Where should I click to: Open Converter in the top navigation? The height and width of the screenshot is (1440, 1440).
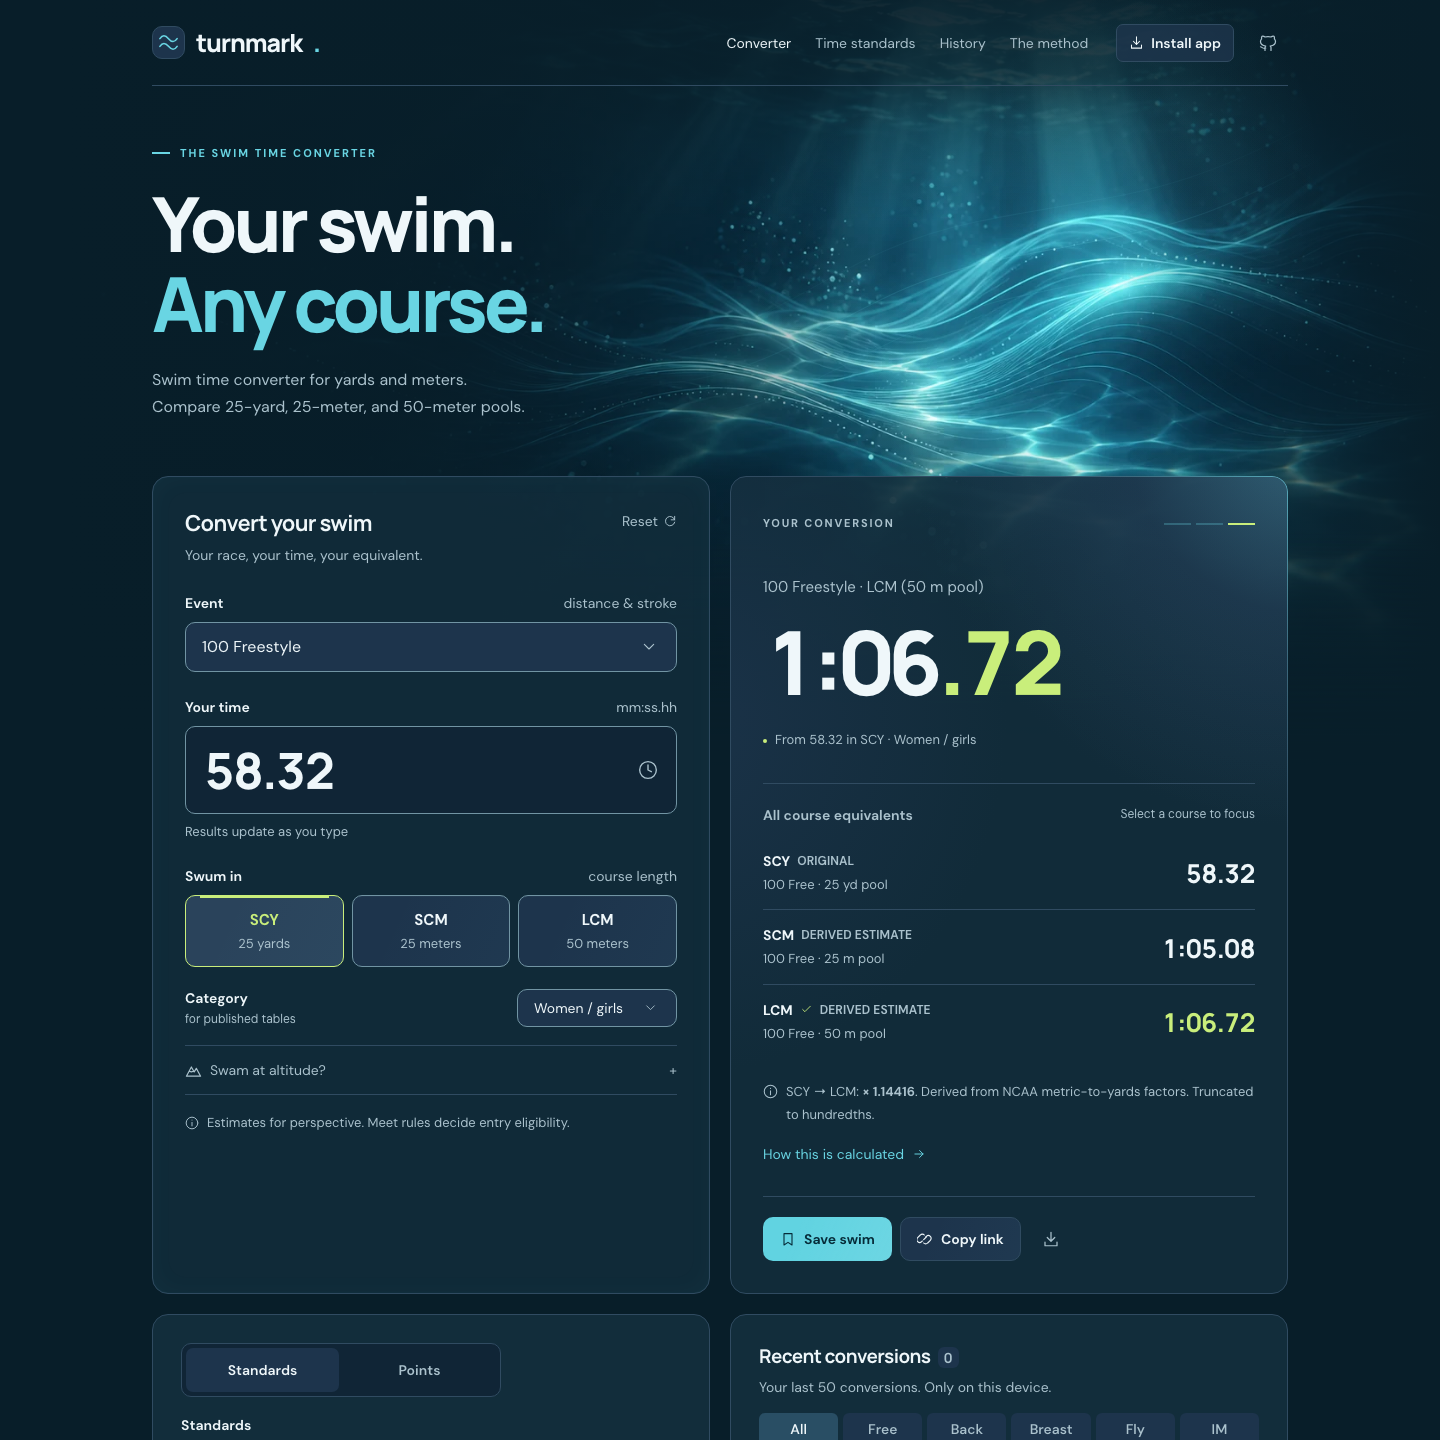pyautogui.click(x=758, y=43)
